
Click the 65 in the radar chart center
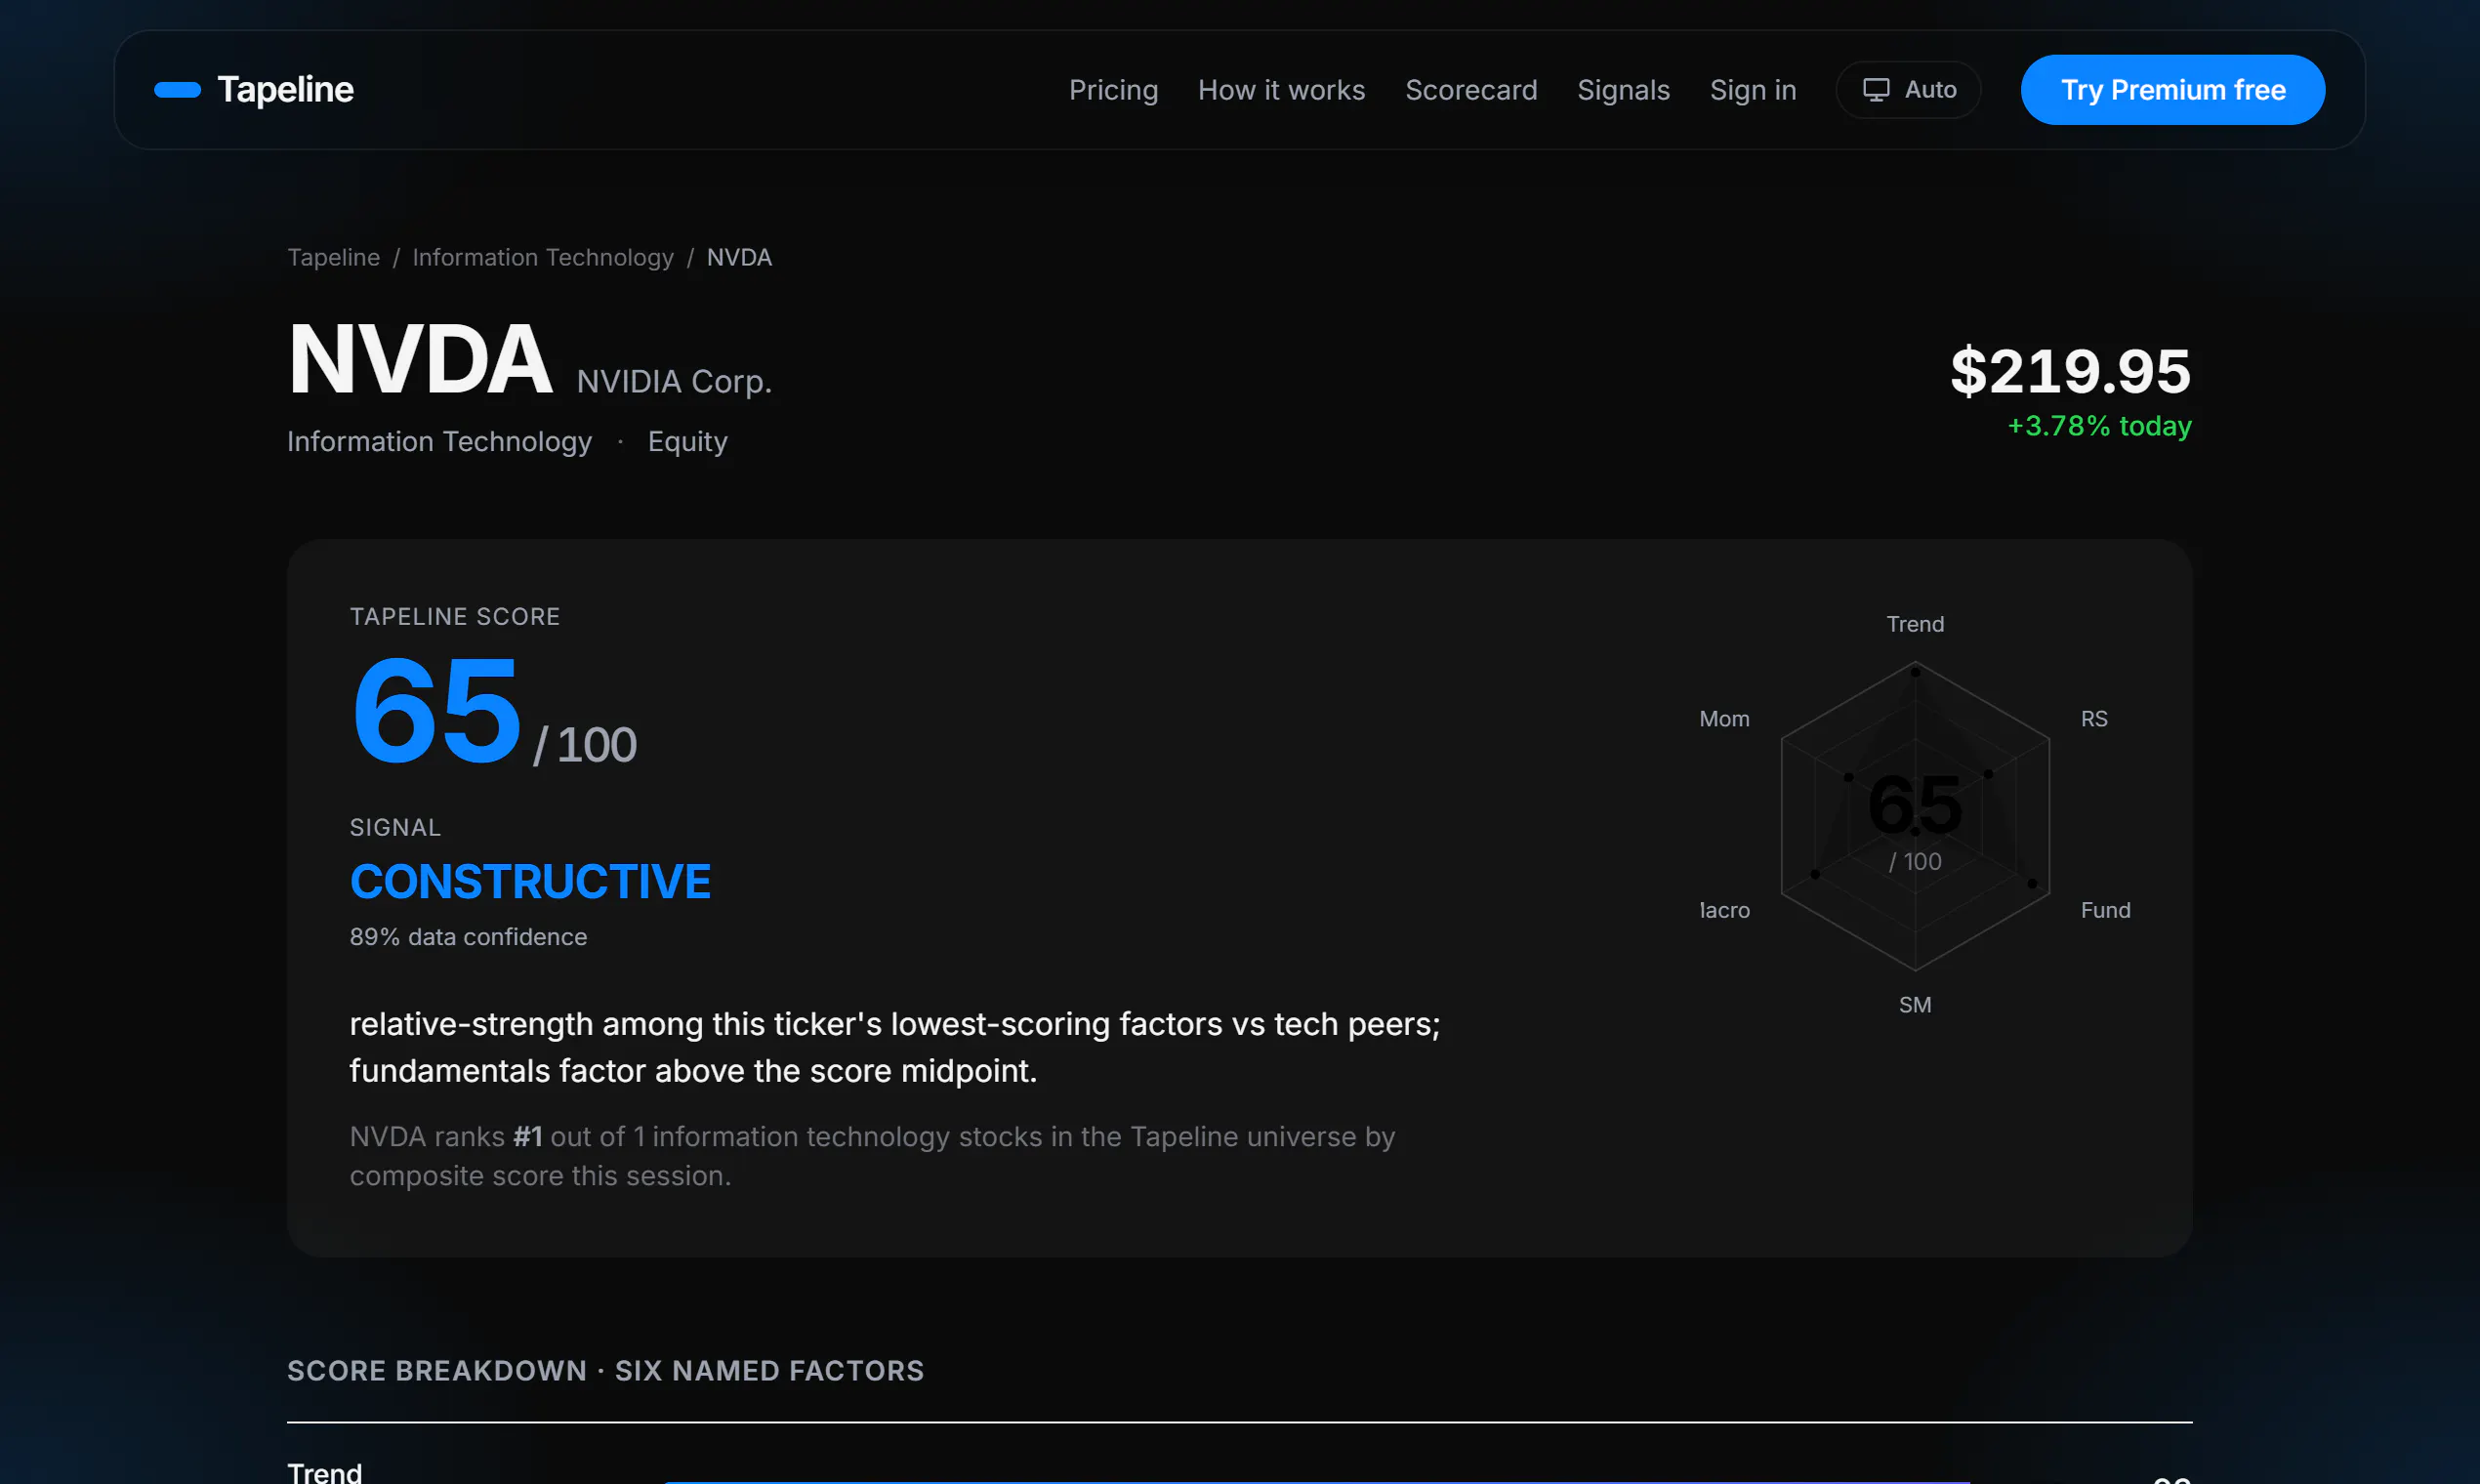tap(1915, 805)
